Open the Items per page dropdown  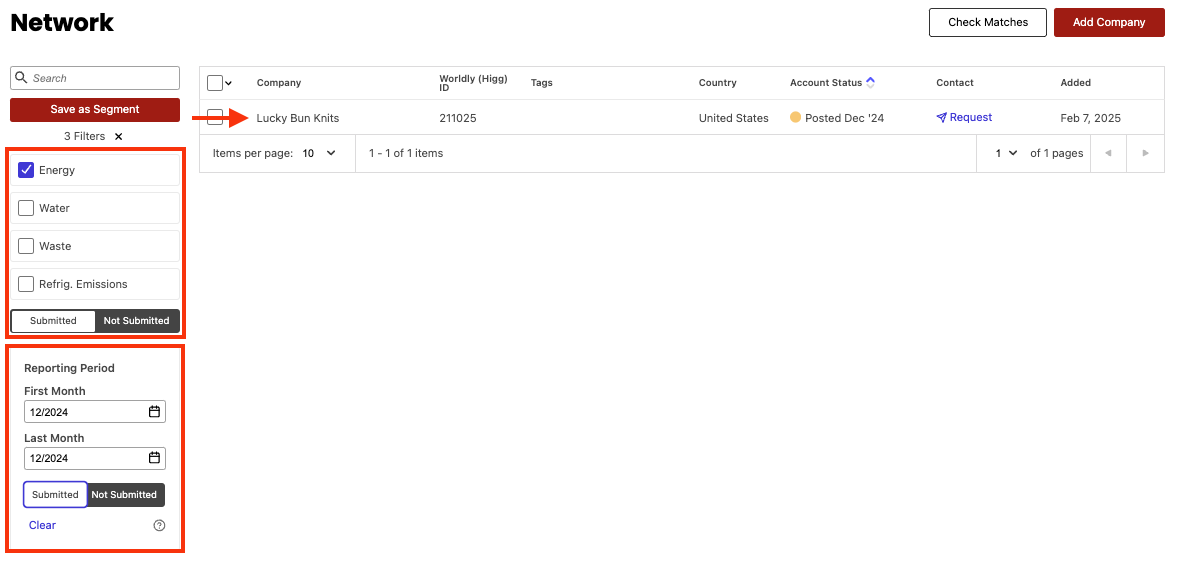320,153
